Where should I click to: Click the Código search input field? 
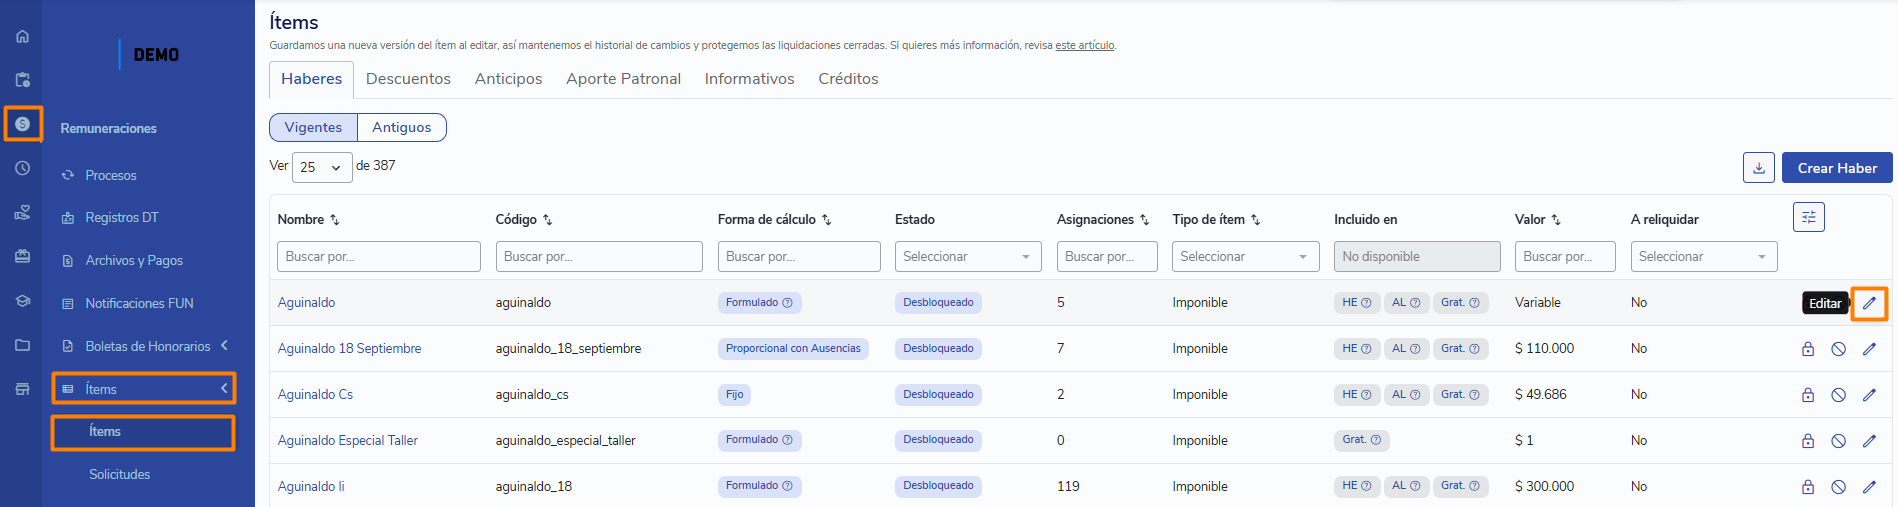[x=598, y=257]
